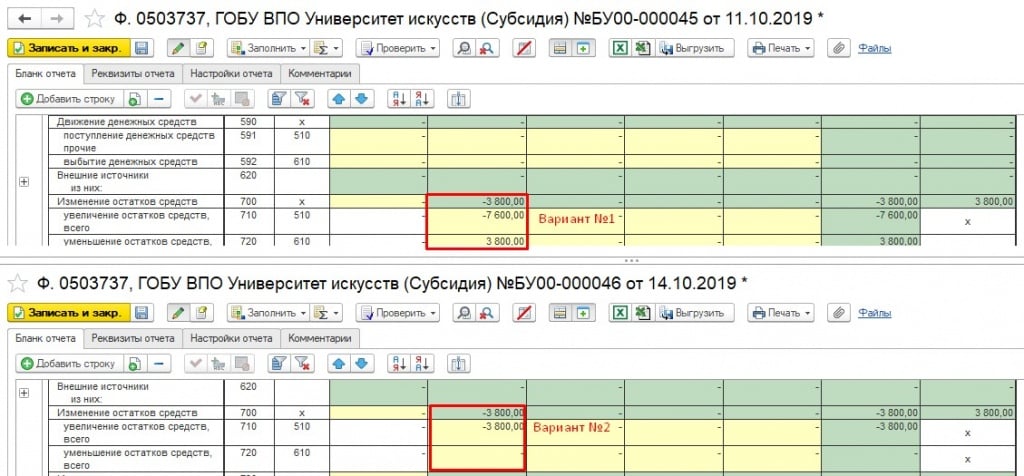1024x476 pixels.
Task: Open 'Заполнить' dropdown in report 000046
Action: [268, 313]
